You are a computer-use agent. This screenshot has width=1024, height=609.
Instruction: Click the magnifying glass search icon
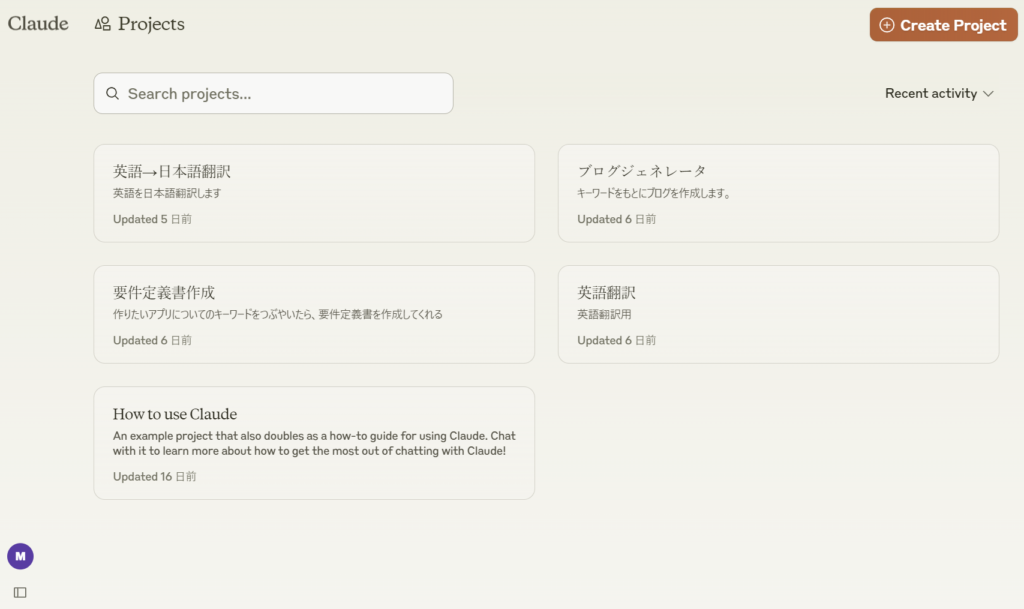113,94
